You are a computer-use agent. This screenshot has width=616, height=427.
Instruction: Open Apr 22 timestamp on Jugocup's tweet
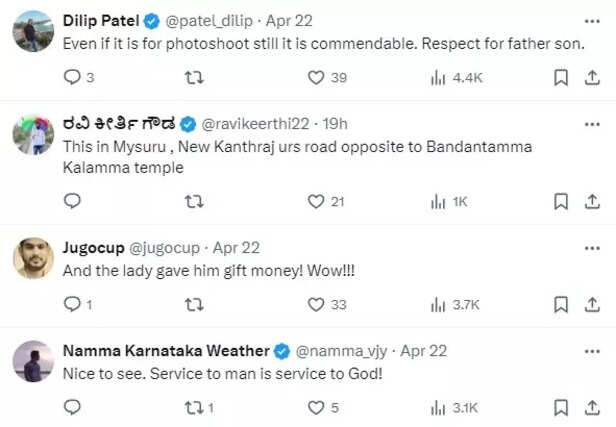click(236, 246)
